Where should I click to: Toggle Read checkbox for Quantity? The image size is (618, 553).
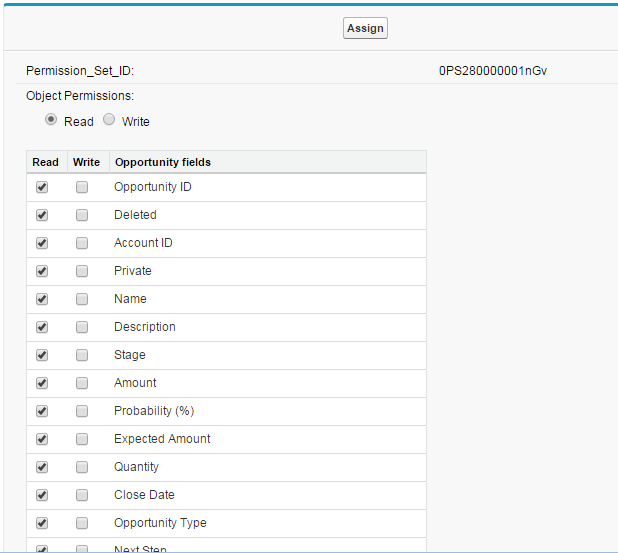[x=42, y=467]
